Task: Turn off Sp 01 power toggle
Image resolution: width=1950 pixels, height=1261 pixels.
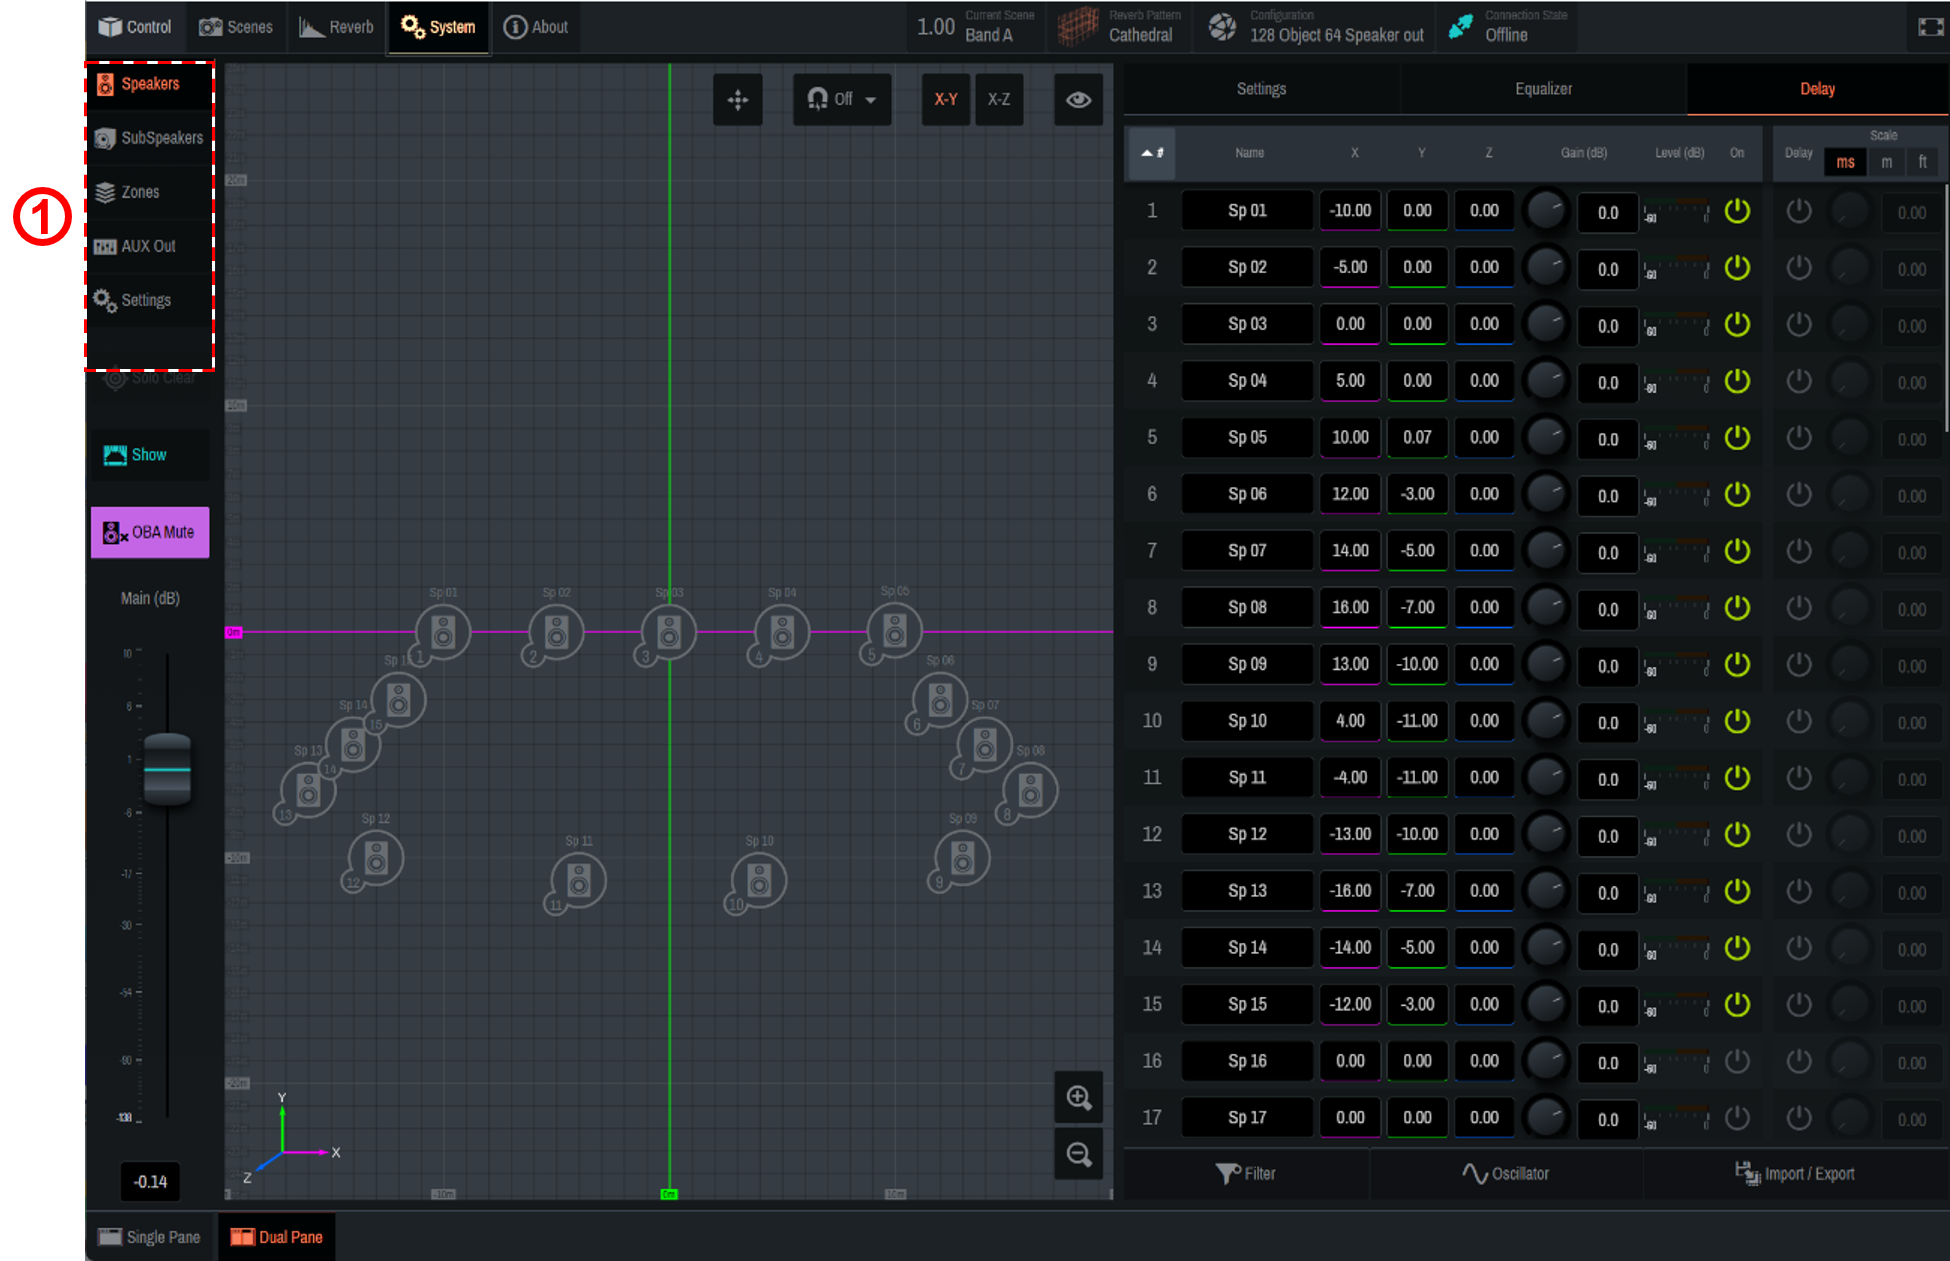Action: (1737, 211)
